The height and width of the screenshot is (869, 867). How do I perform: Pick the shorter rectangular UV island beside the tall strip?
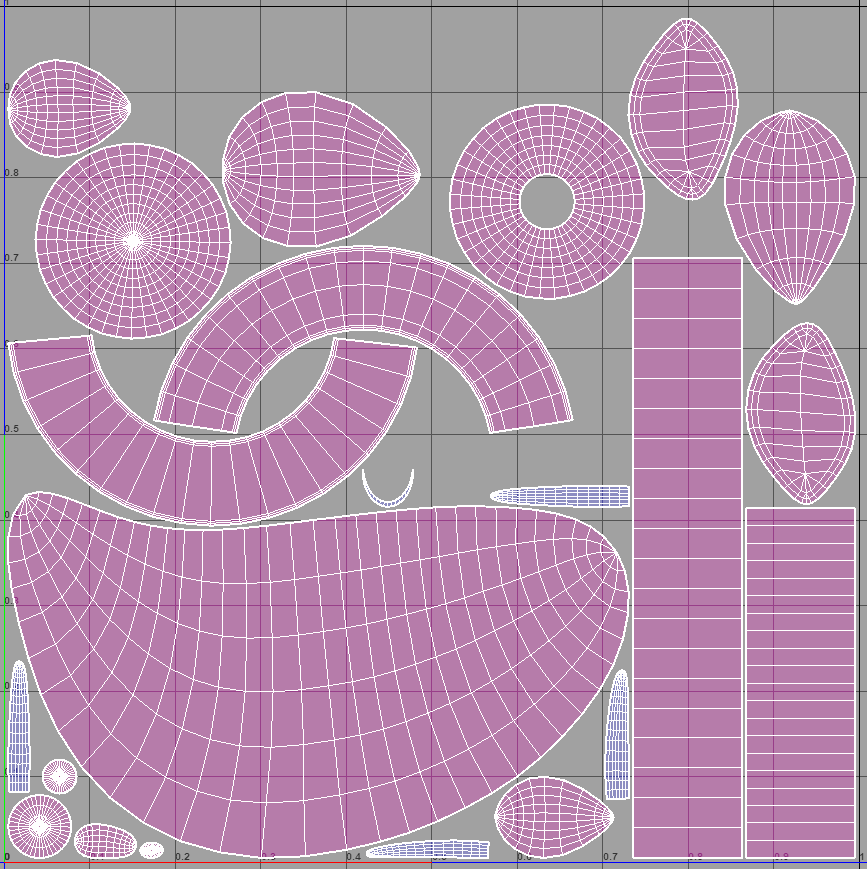[800, 682]
